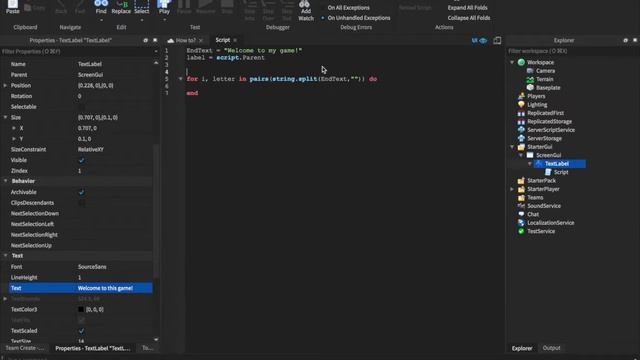Collapse the ScreenGui tree node
Image resolution: width=640 pixels, height=360 pixels.
(521, 156)
